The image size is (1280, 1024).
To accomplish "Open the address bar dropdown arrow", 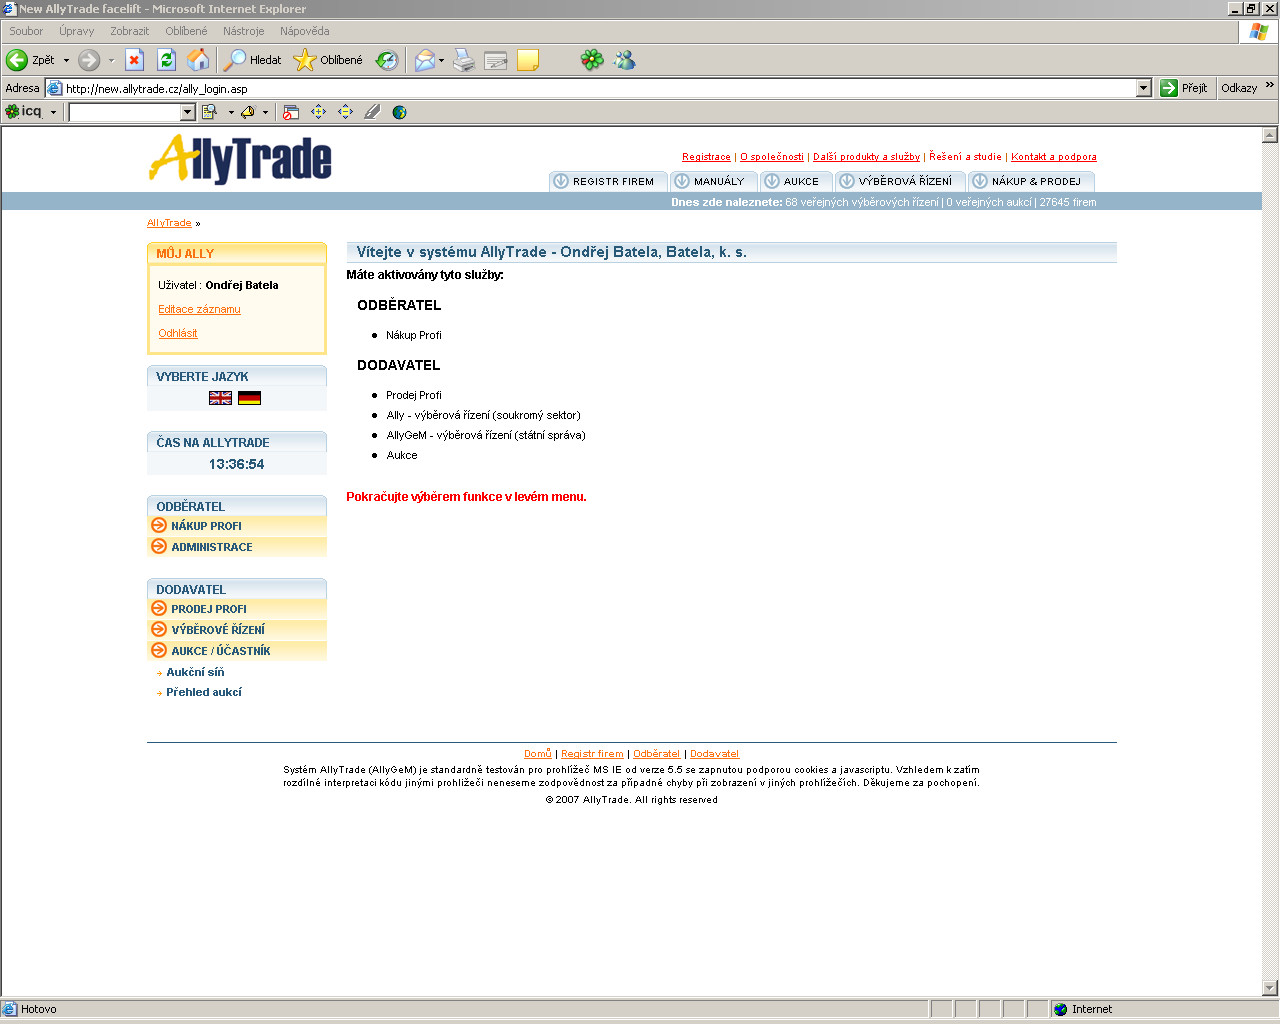I will coord(1144,88).
